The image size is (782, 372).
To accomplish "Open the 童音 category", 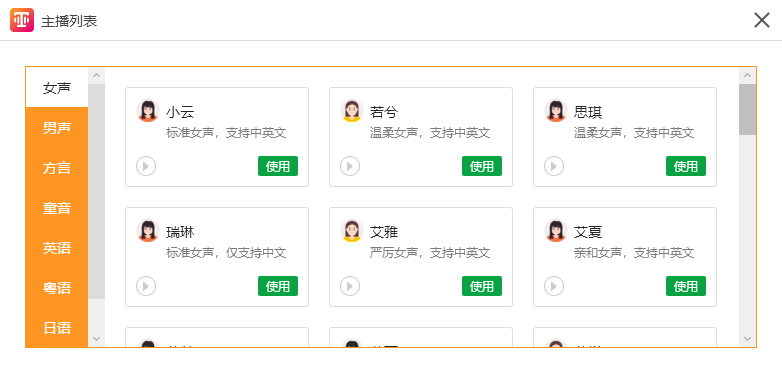I will tap(57, 208).
